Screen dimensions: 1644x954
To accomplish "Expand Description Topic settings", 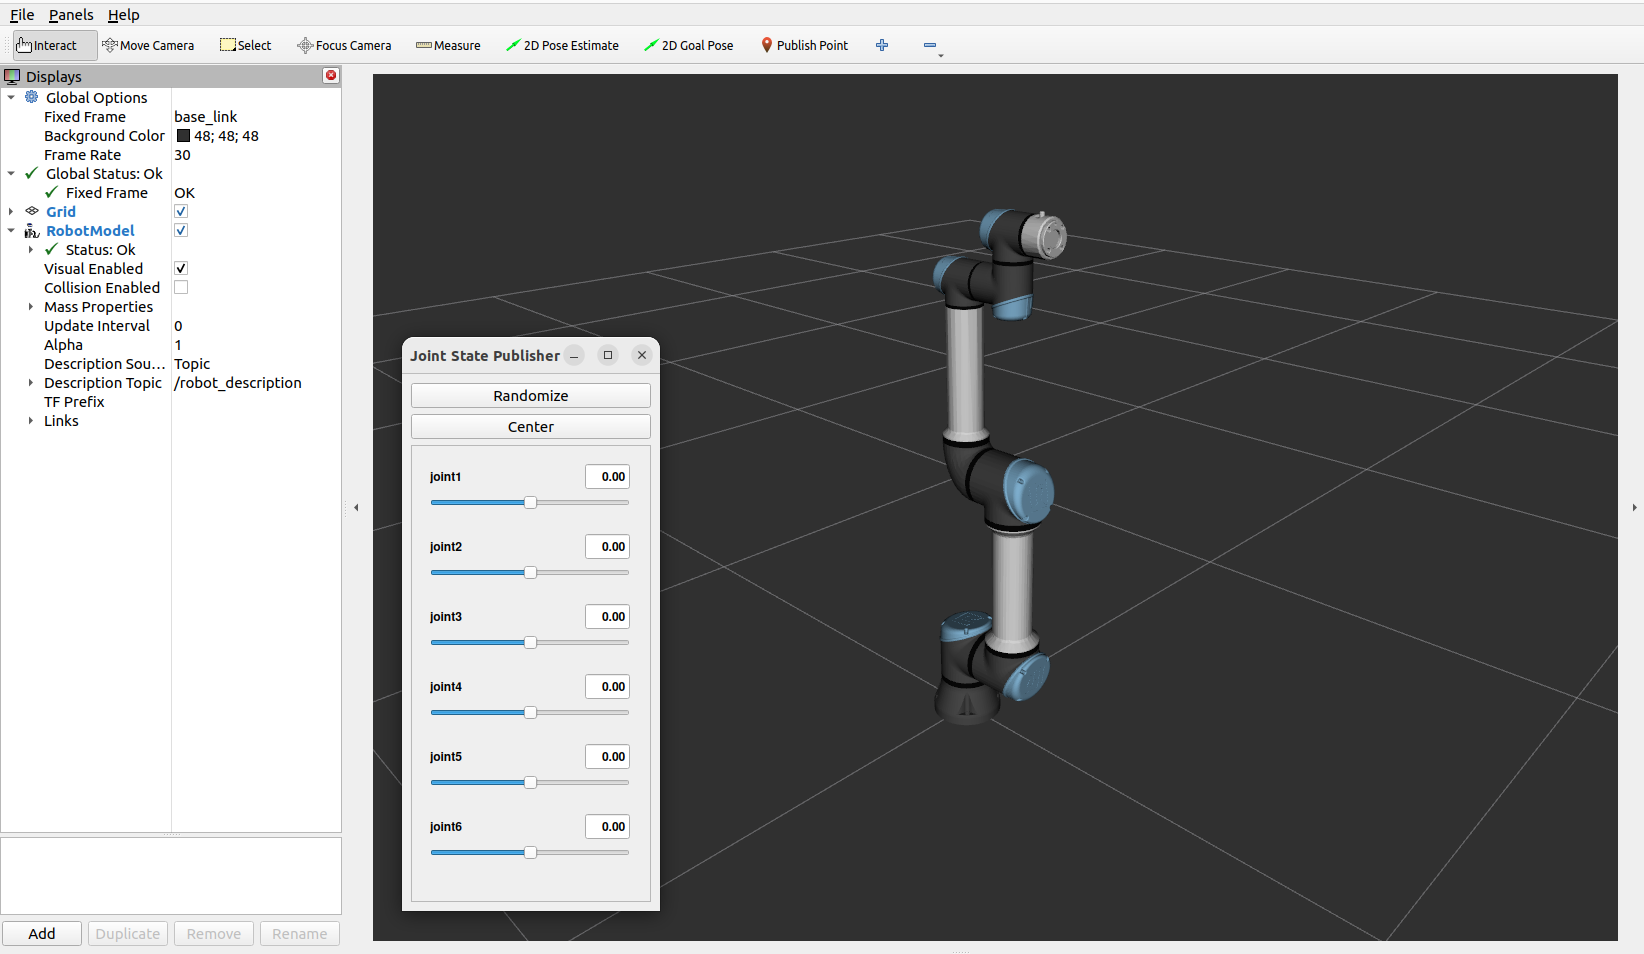I will pyautogui.click(x=31, y=382).
